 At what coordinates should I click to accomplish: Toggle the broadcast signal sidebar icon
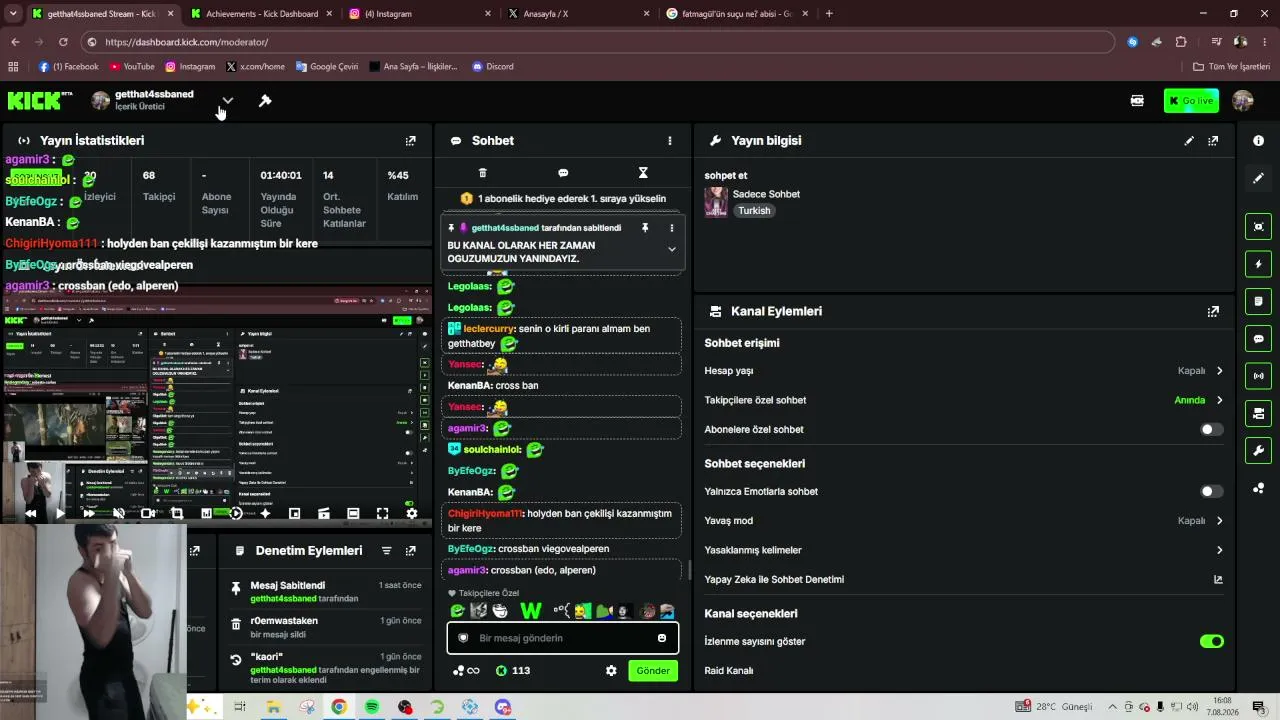tap(1258, 376)
